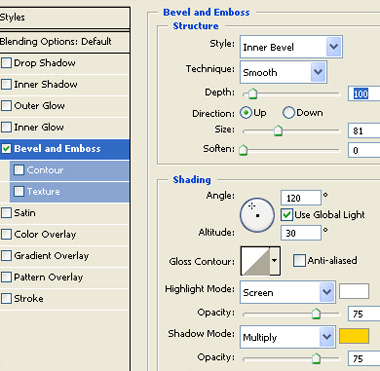
Task: Open the Shadow Mode dropdown showing Multiply
Action: tap(288, 337)
